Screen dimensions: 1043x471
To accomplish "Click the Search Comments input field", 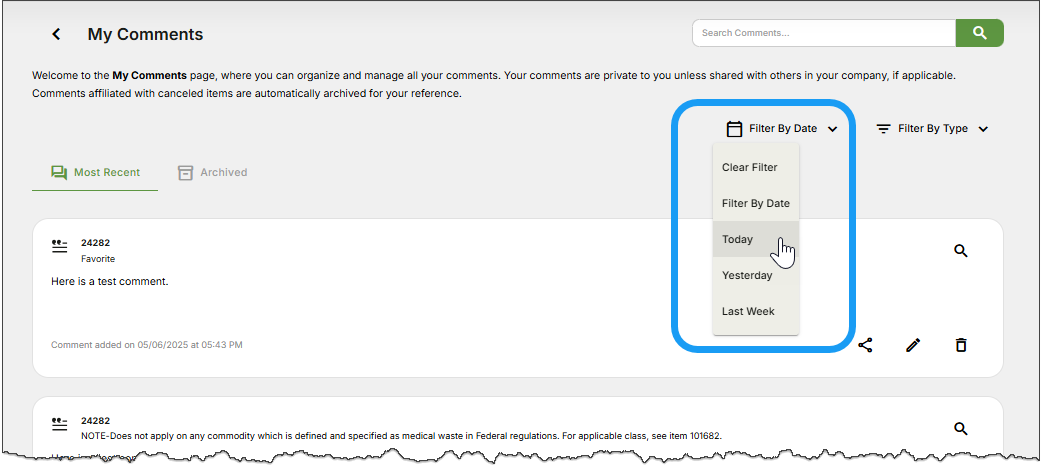I will [823, 33].
